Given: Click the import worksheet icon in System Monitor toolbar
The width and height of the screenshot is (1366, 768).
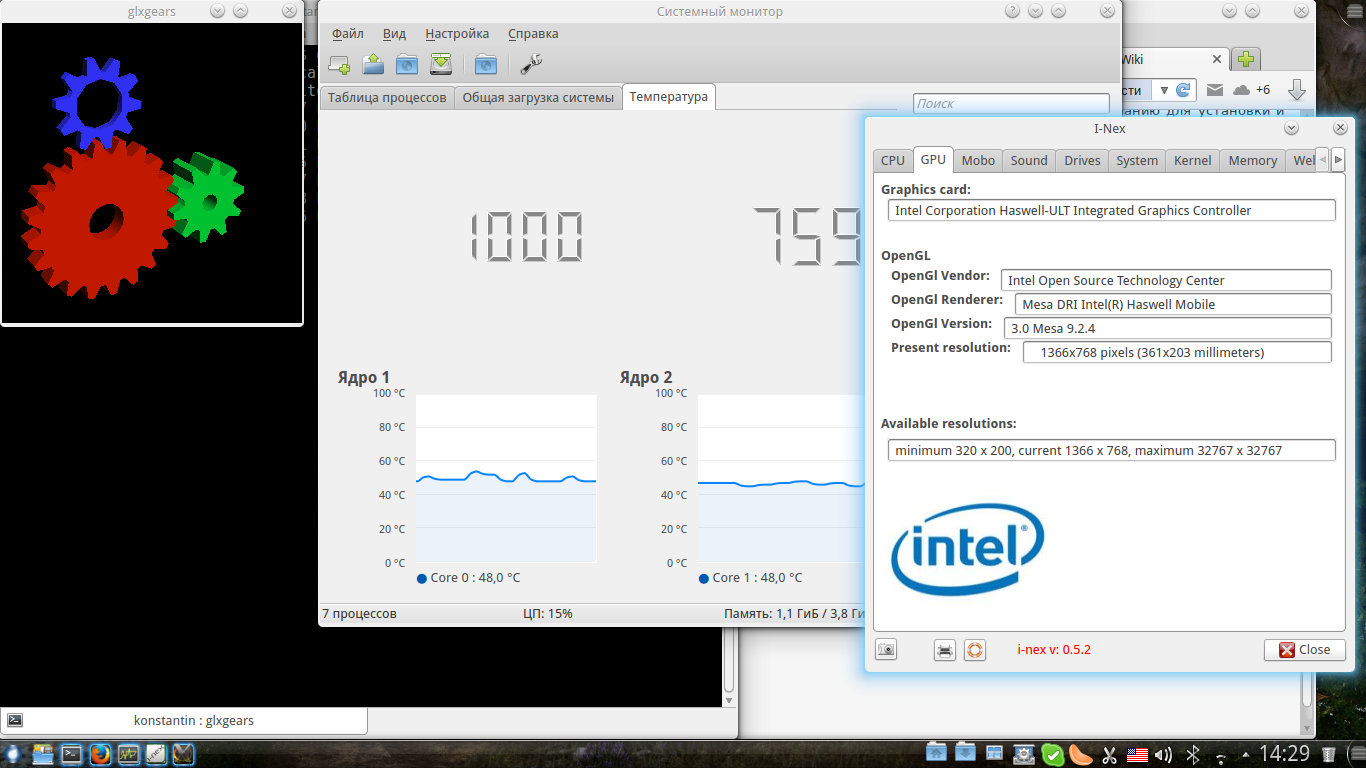Looking at the screenshot, I should (x=373, y=65).
